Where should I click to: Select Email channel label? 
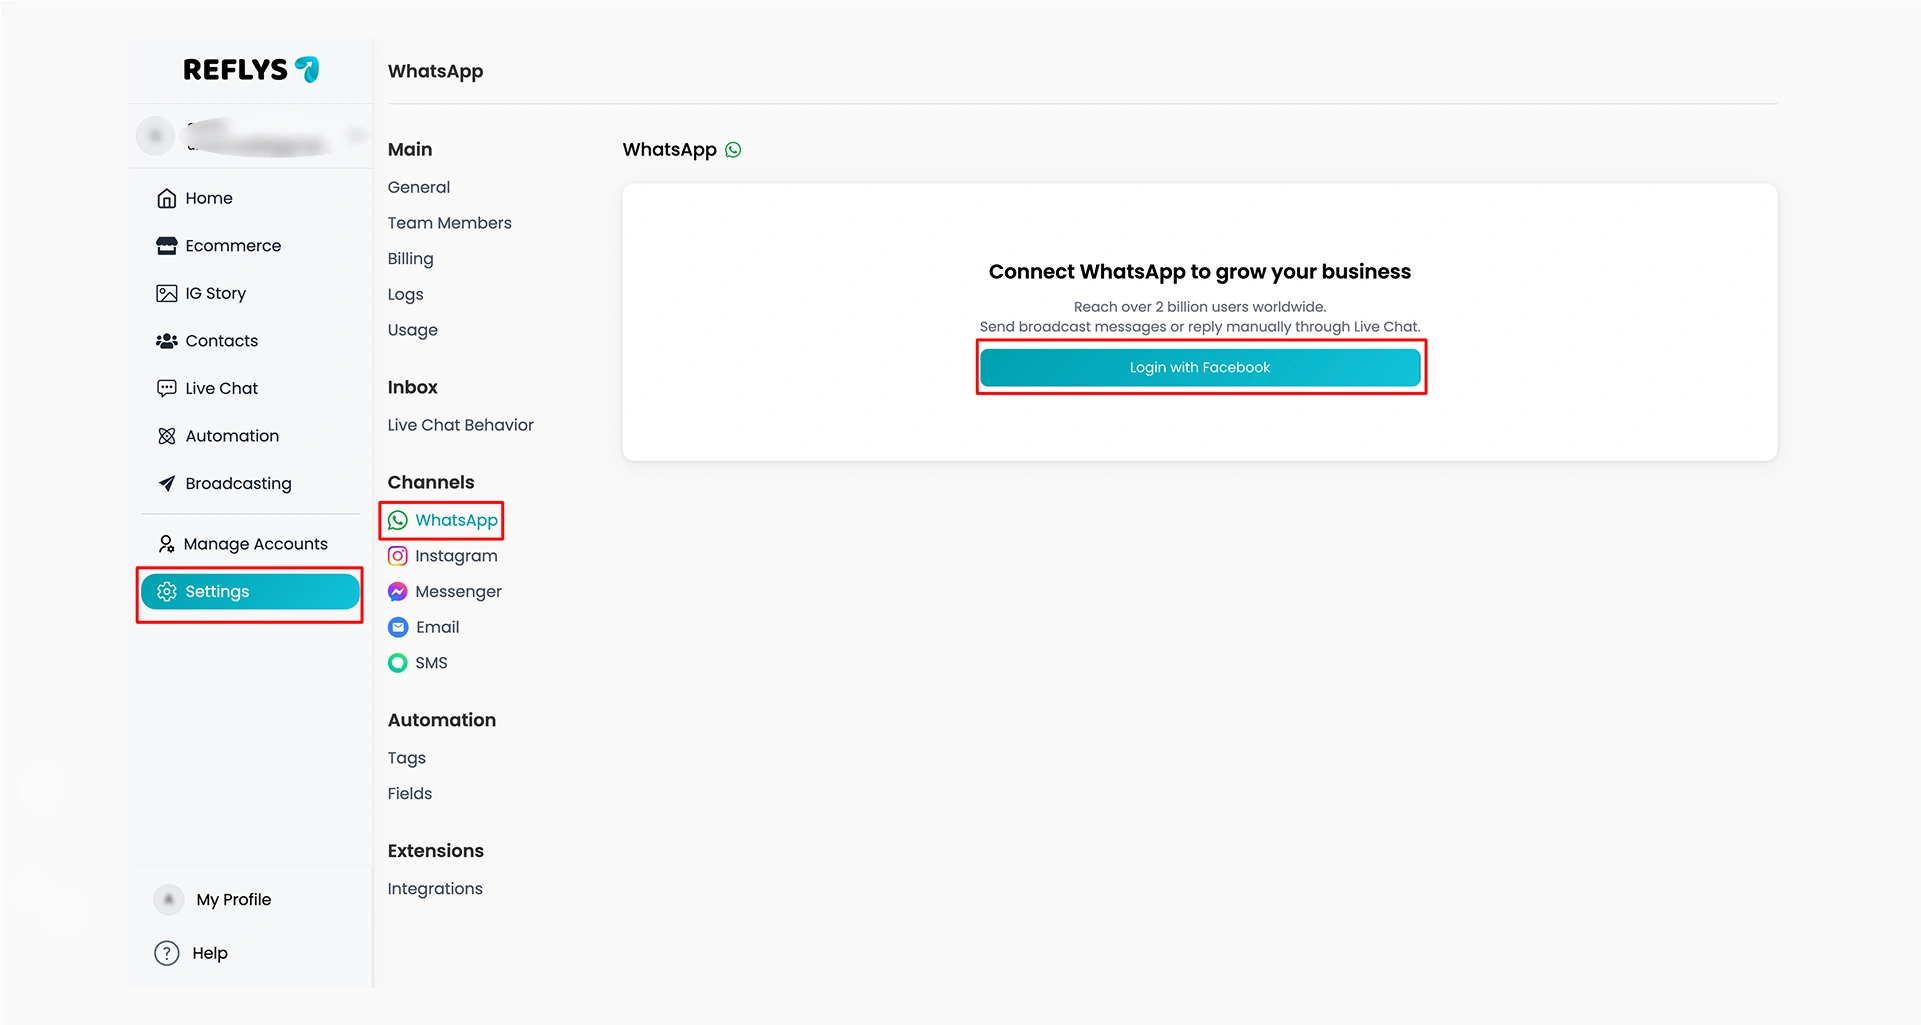pos(438,627)
